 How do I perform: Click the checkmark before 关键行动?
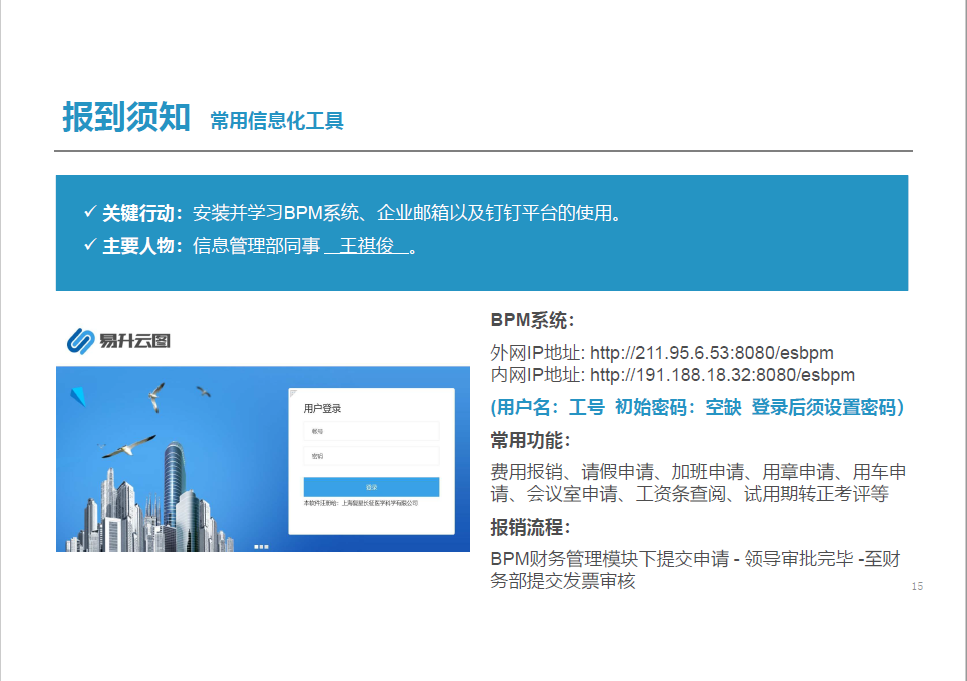[89, 213]
